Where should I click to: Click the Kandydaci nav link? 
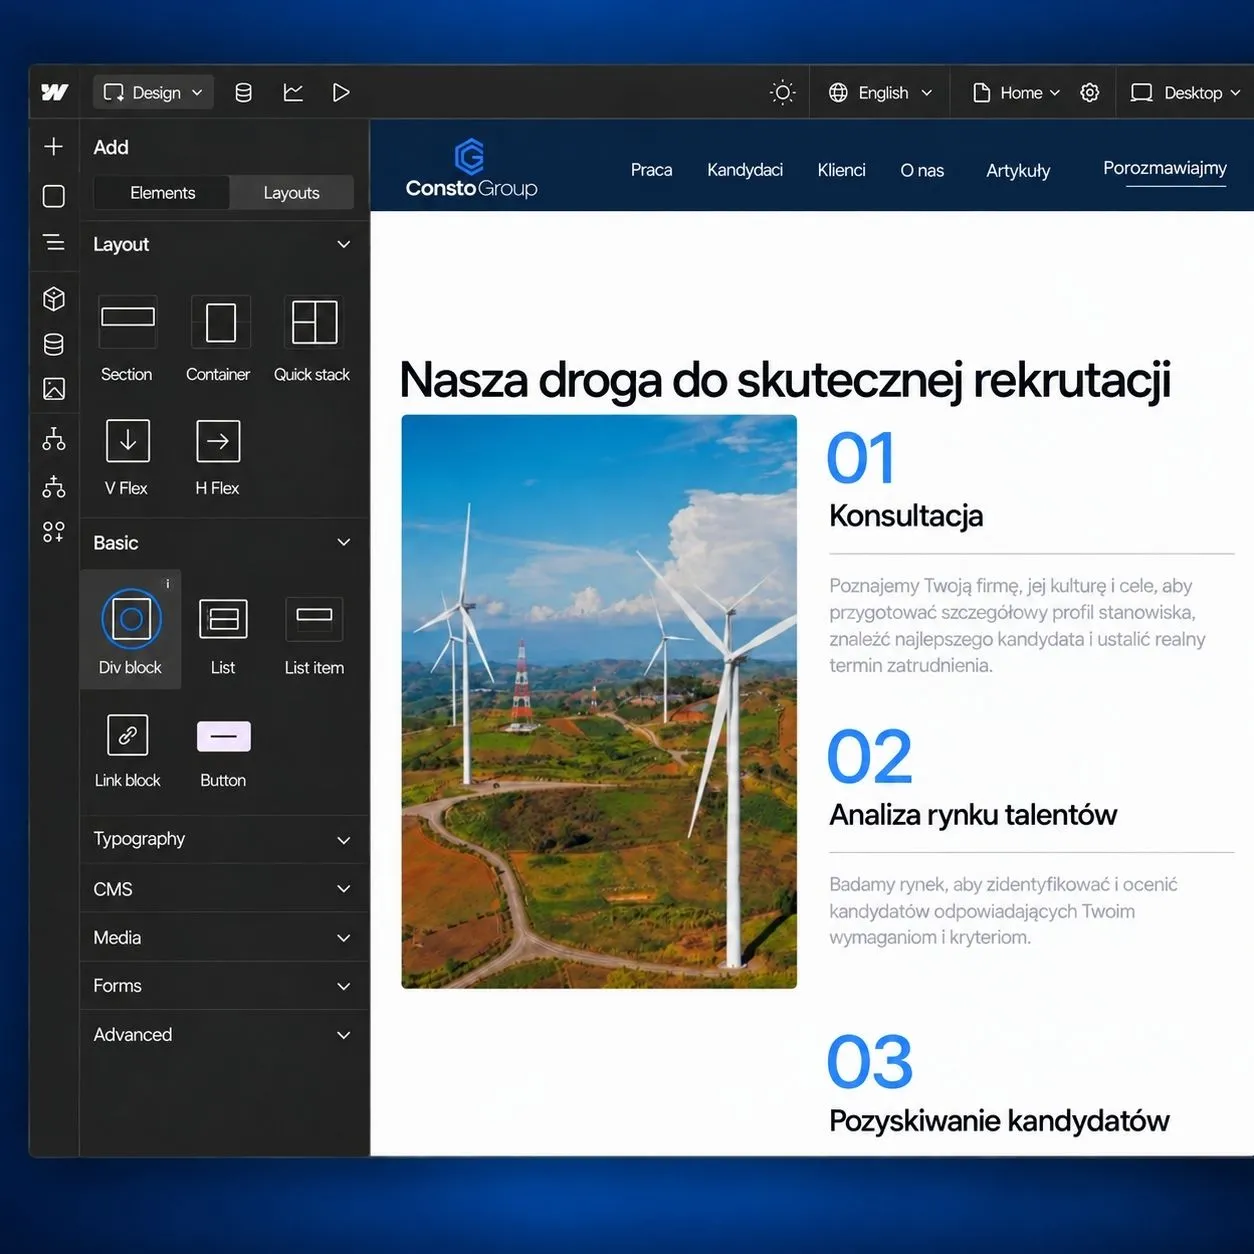(x=745, y=170)
